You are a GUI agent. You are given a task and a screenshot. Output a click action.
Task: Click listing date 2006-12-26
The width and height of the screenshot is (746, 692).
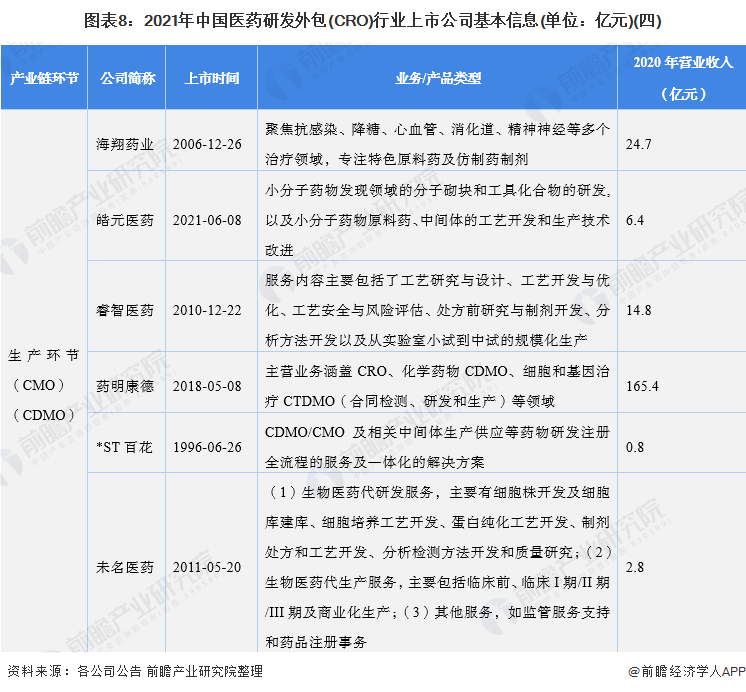tap(207, 144)
